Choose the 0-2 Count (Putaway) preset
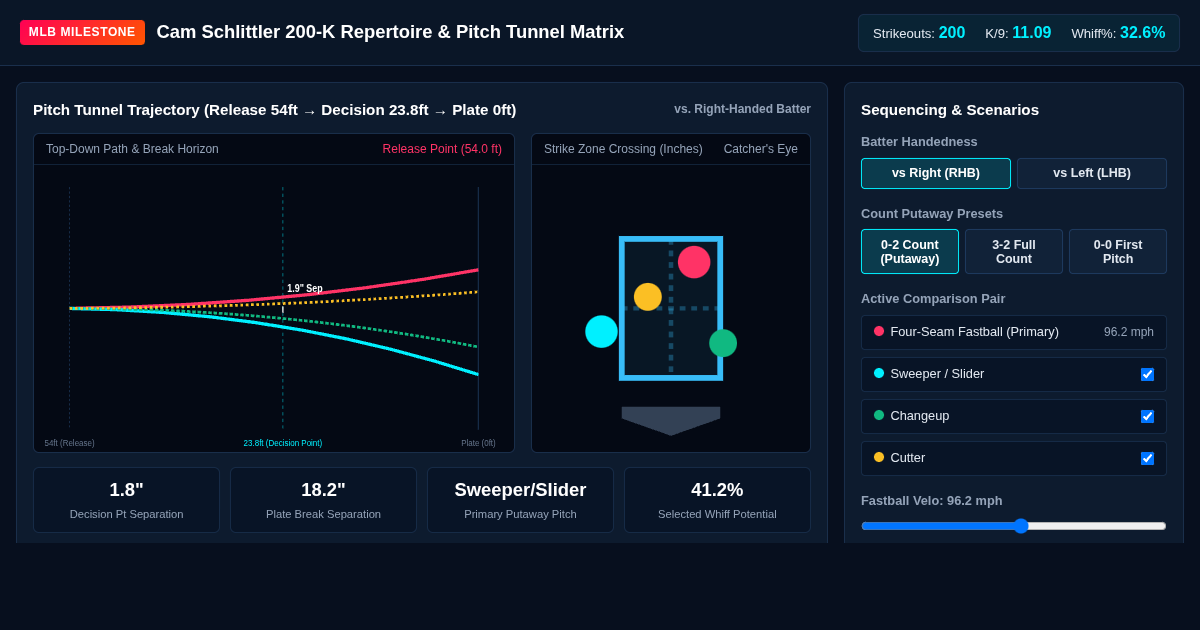The width and height of the screenshot is (1200, 630). click(910, 252)
